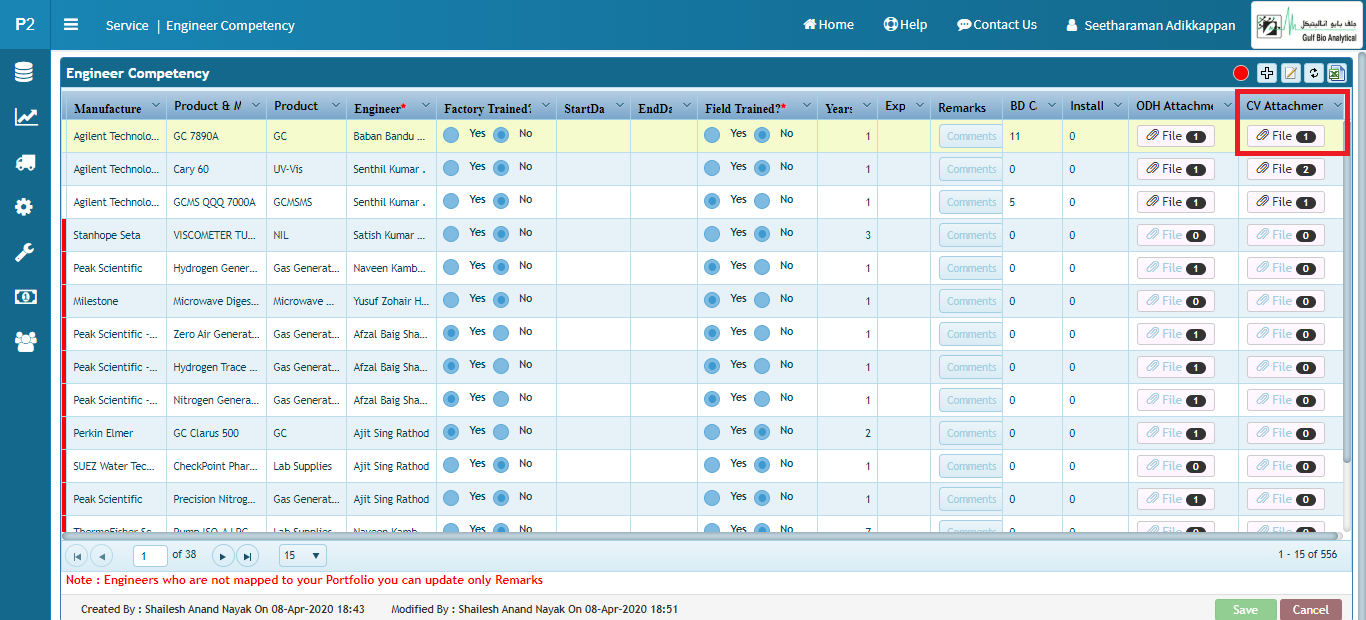Viewport: 1366px width, 620px height.
Task: Open Product & Model column filter dropdown
Action: [255, 106]
